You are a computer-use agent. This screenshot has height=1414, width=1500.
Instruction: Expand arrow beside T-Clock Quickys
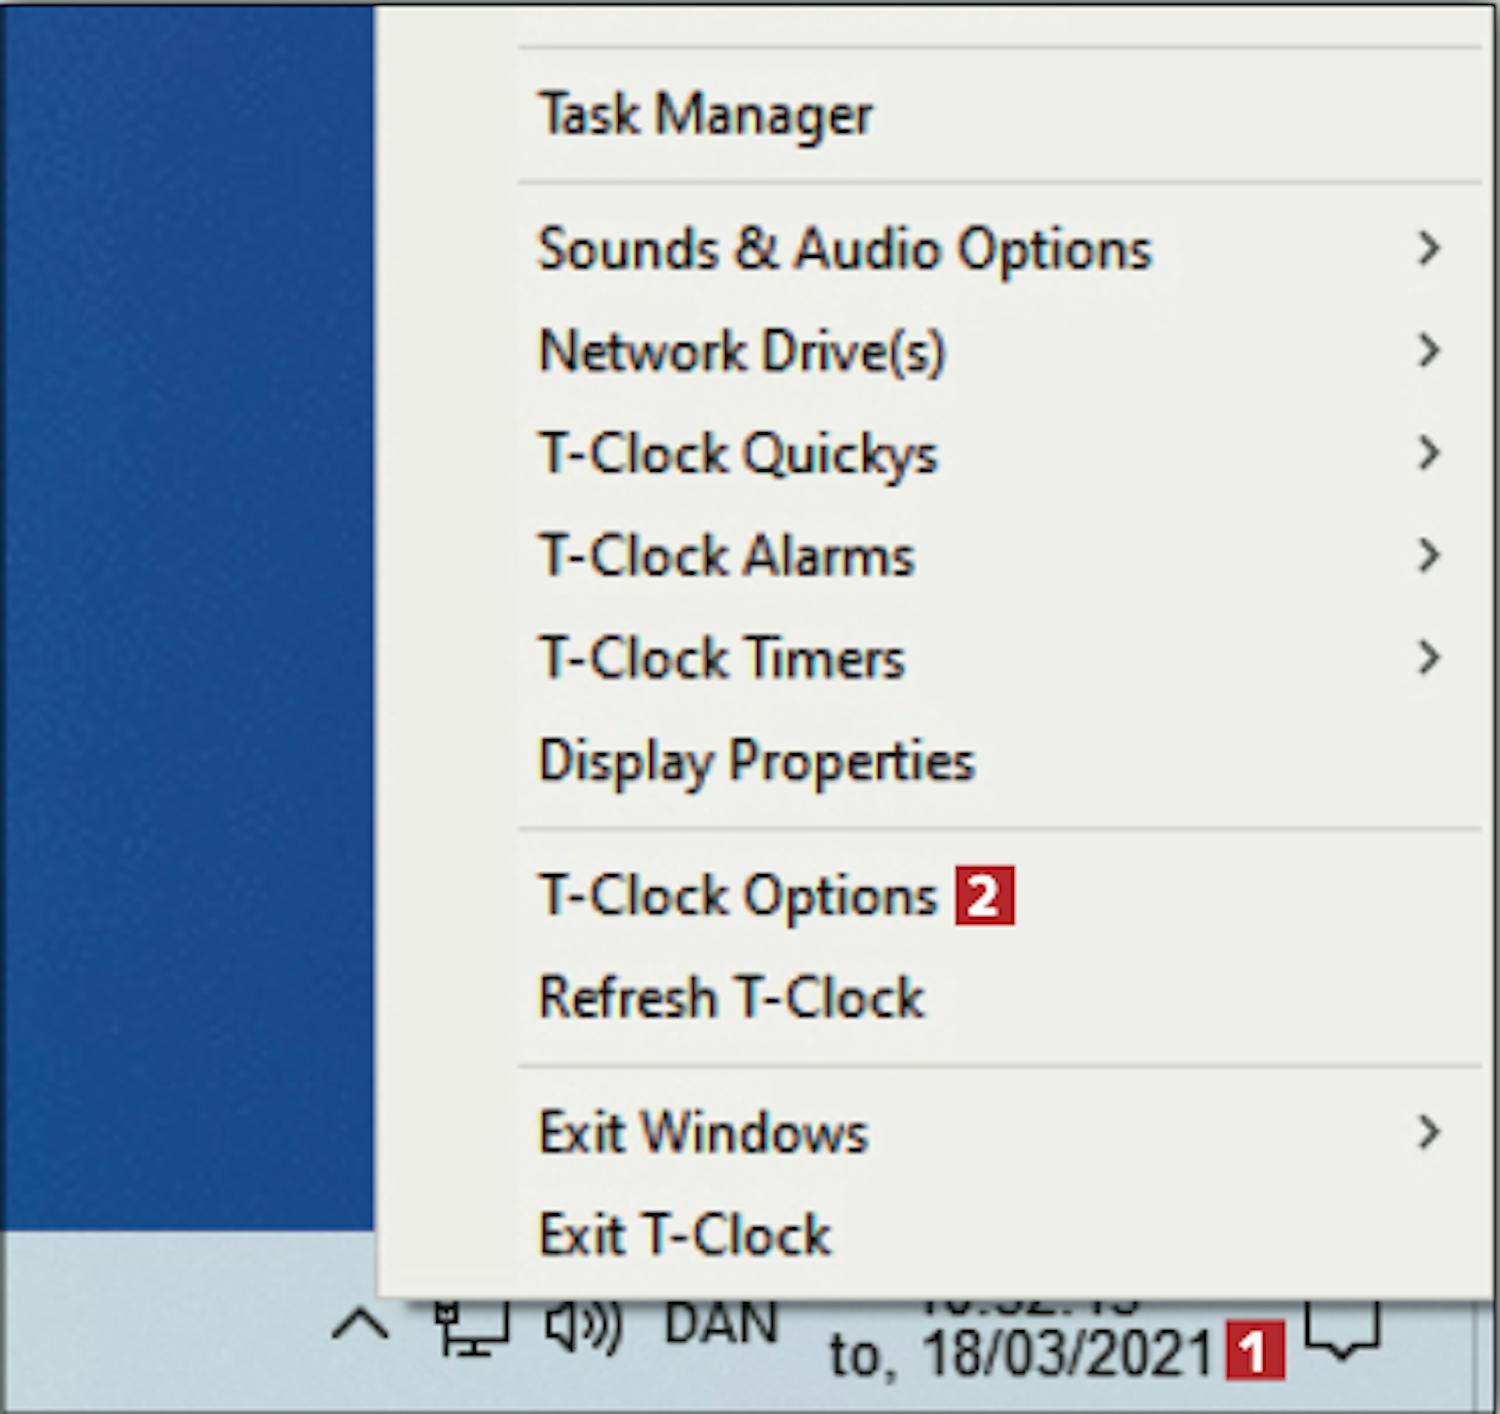(x=1429, y=453)
